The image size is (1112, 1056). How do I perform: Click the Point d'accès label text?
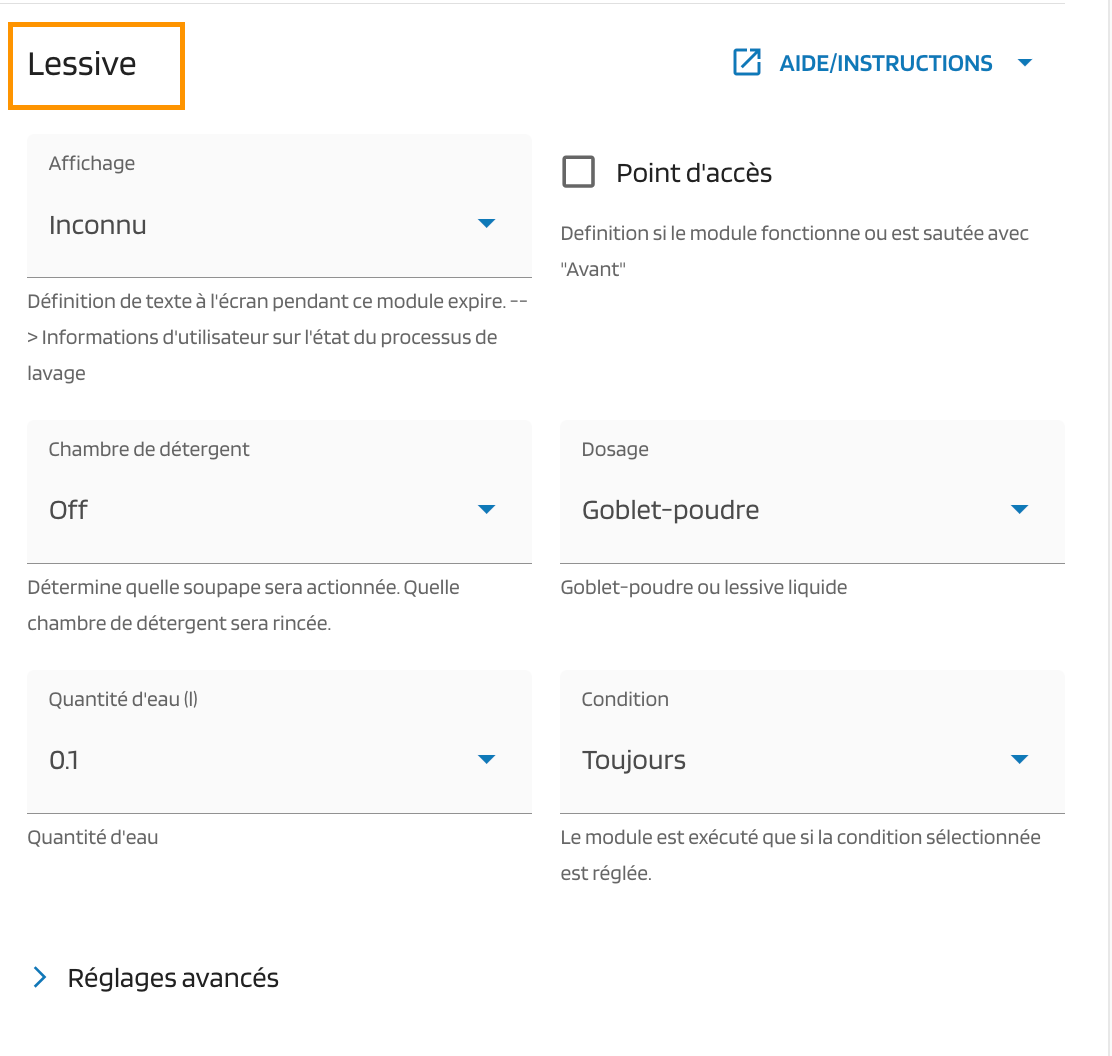[x=694, y=173]
